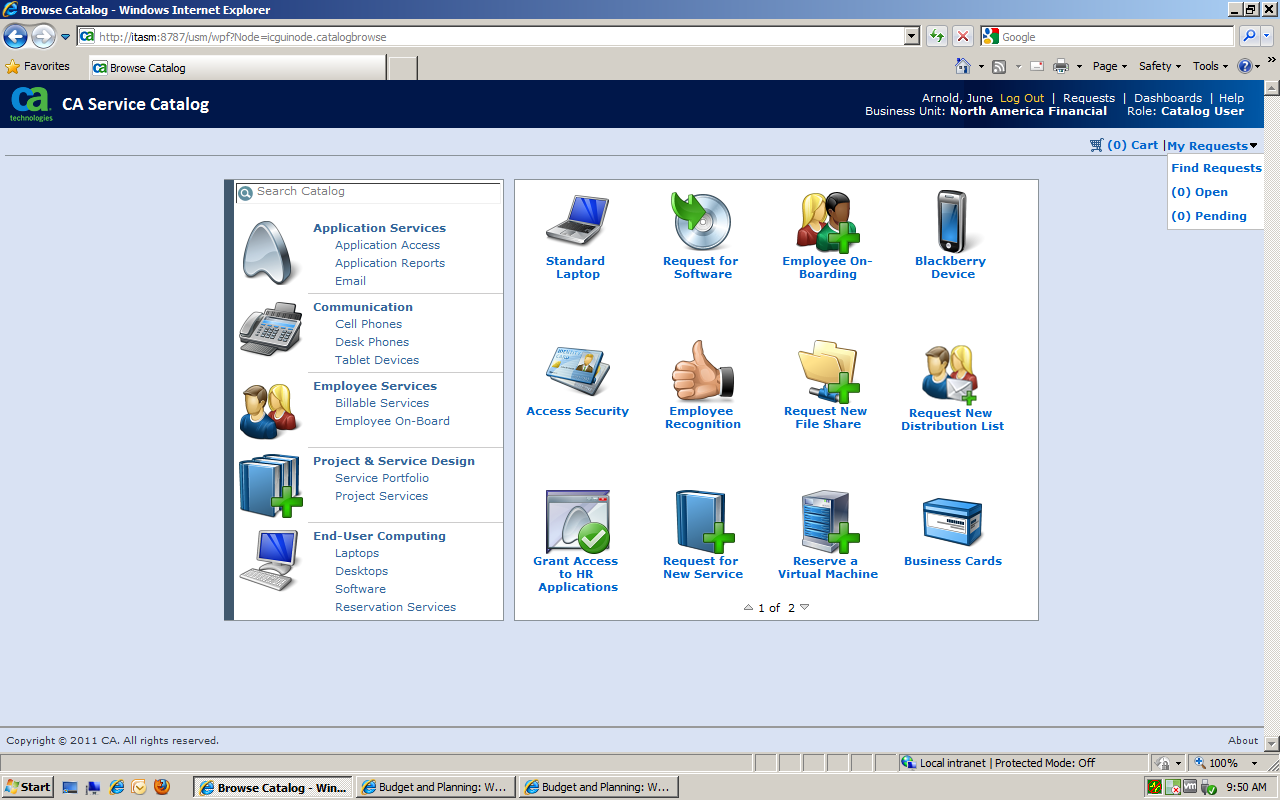Viewport: 1280px width, 800px height.
Task: Click the browser address bar
Action: coord(499,37)
